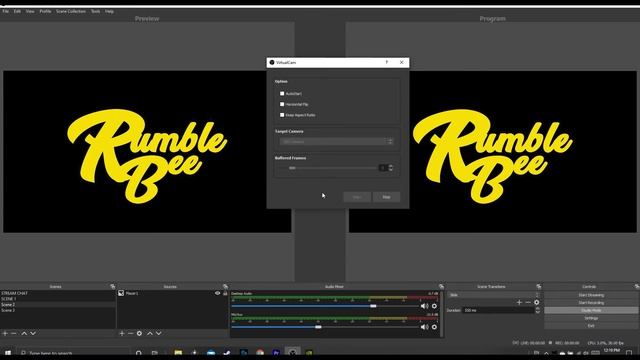
Task: Click the Stop button in VirtualCam dialog
Action: [x=386, y=197]
